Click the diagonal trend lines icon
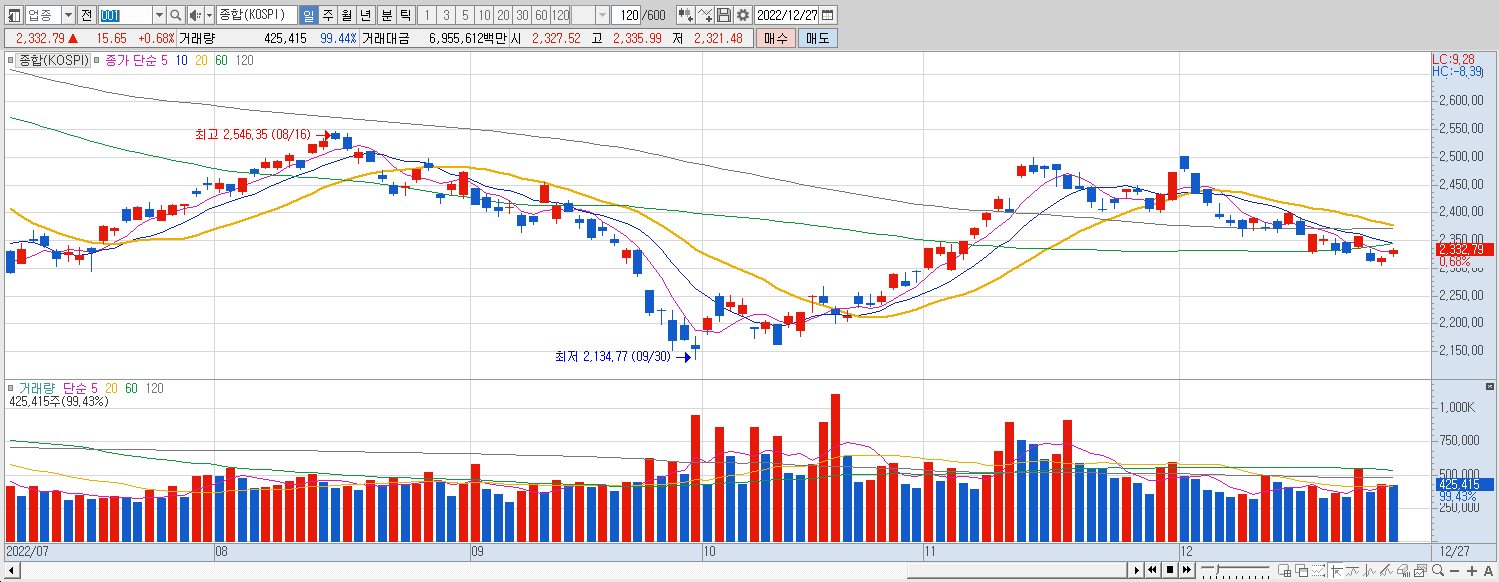 click(1386, 570)
